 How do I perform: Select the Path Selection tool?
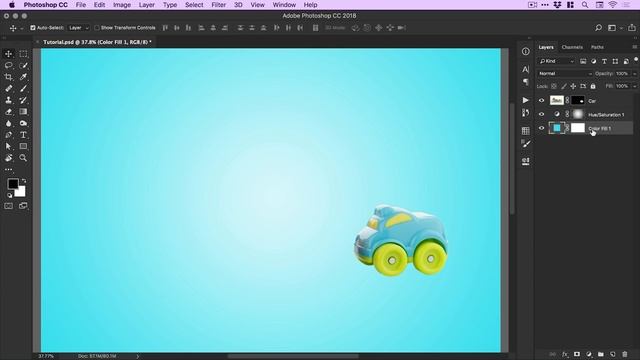pyautogui.click(x=9, y=146)
